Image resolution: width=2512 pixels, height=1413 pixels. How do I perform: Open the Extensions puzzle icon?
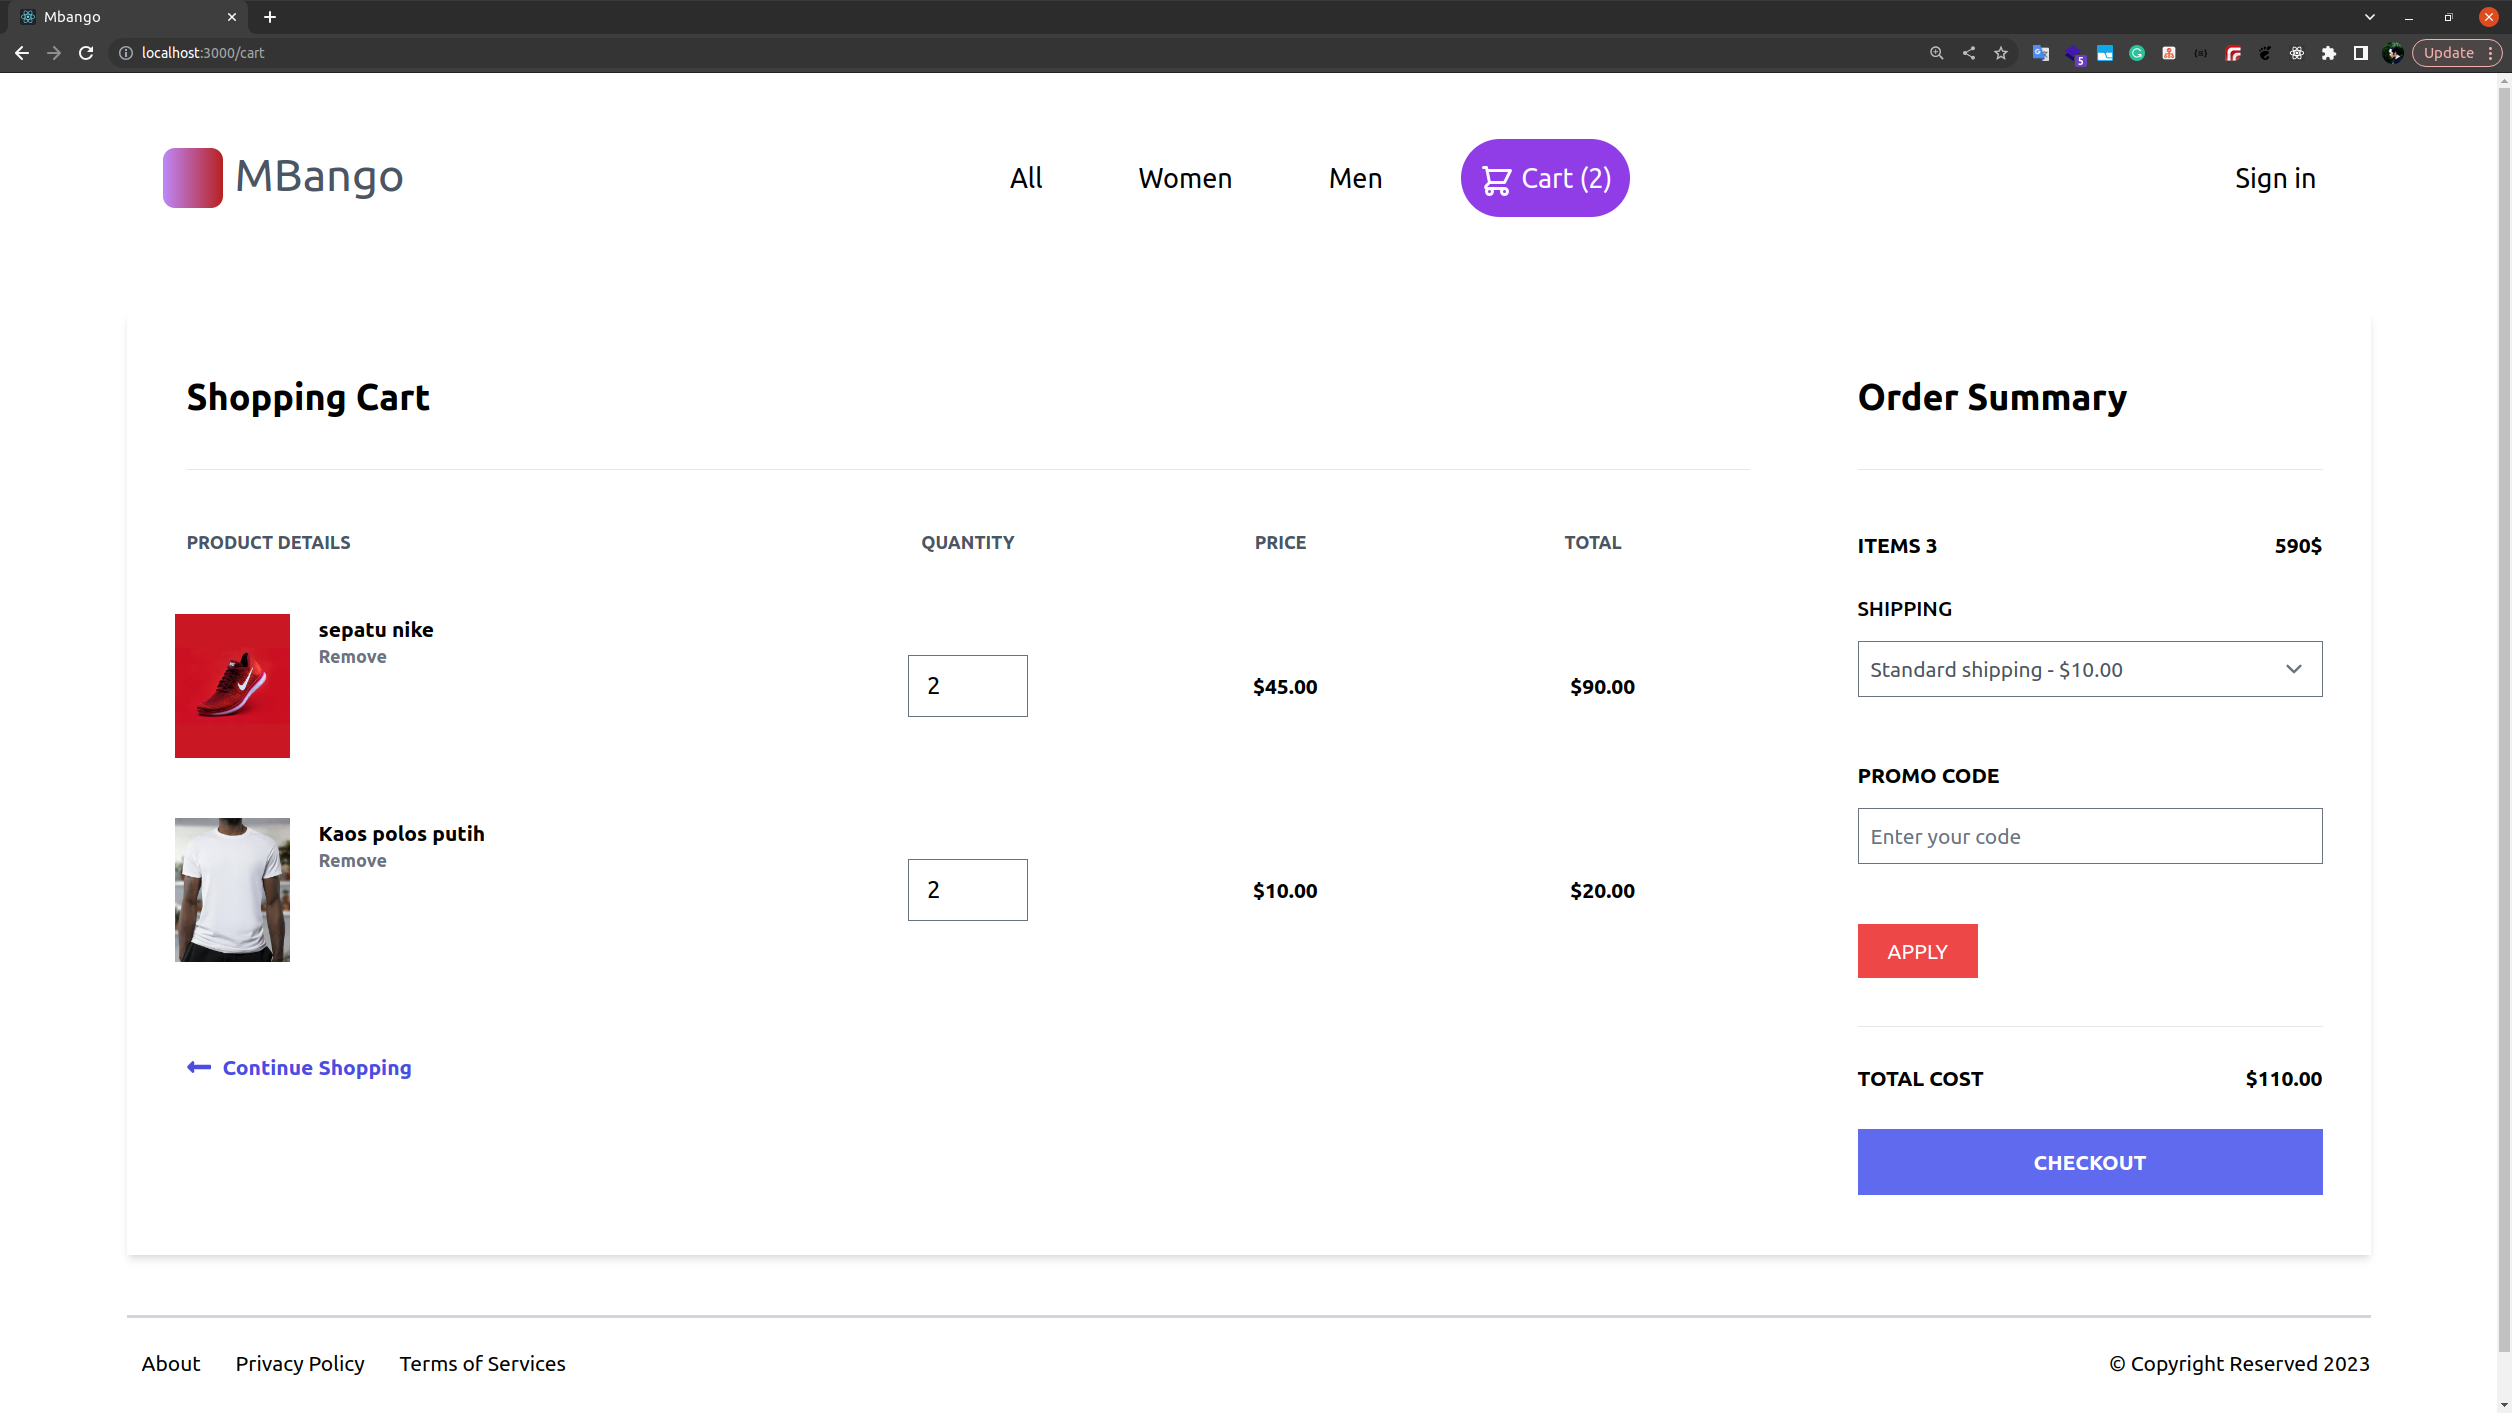(2329, 53)
